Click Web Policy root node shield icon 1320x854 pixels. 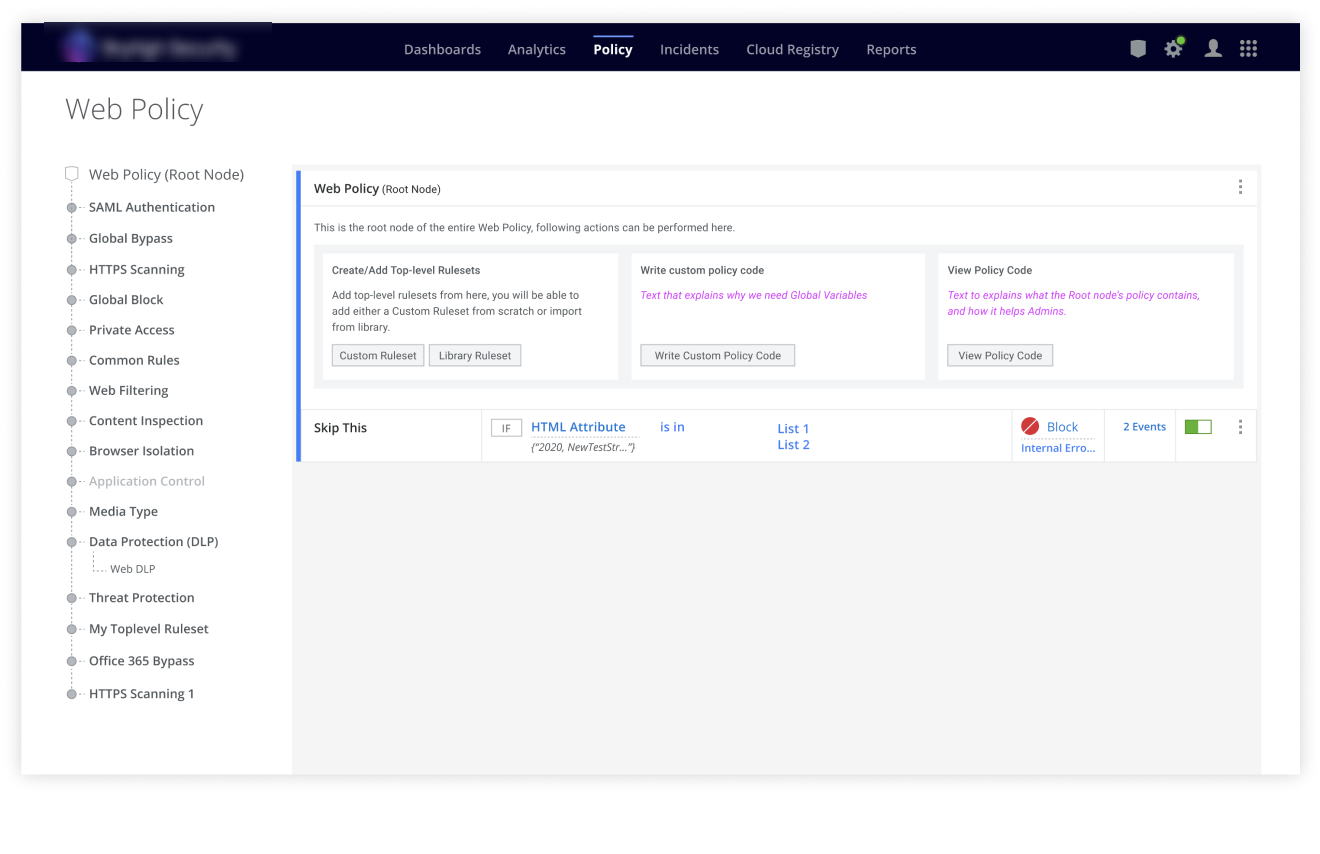point(72,174)
